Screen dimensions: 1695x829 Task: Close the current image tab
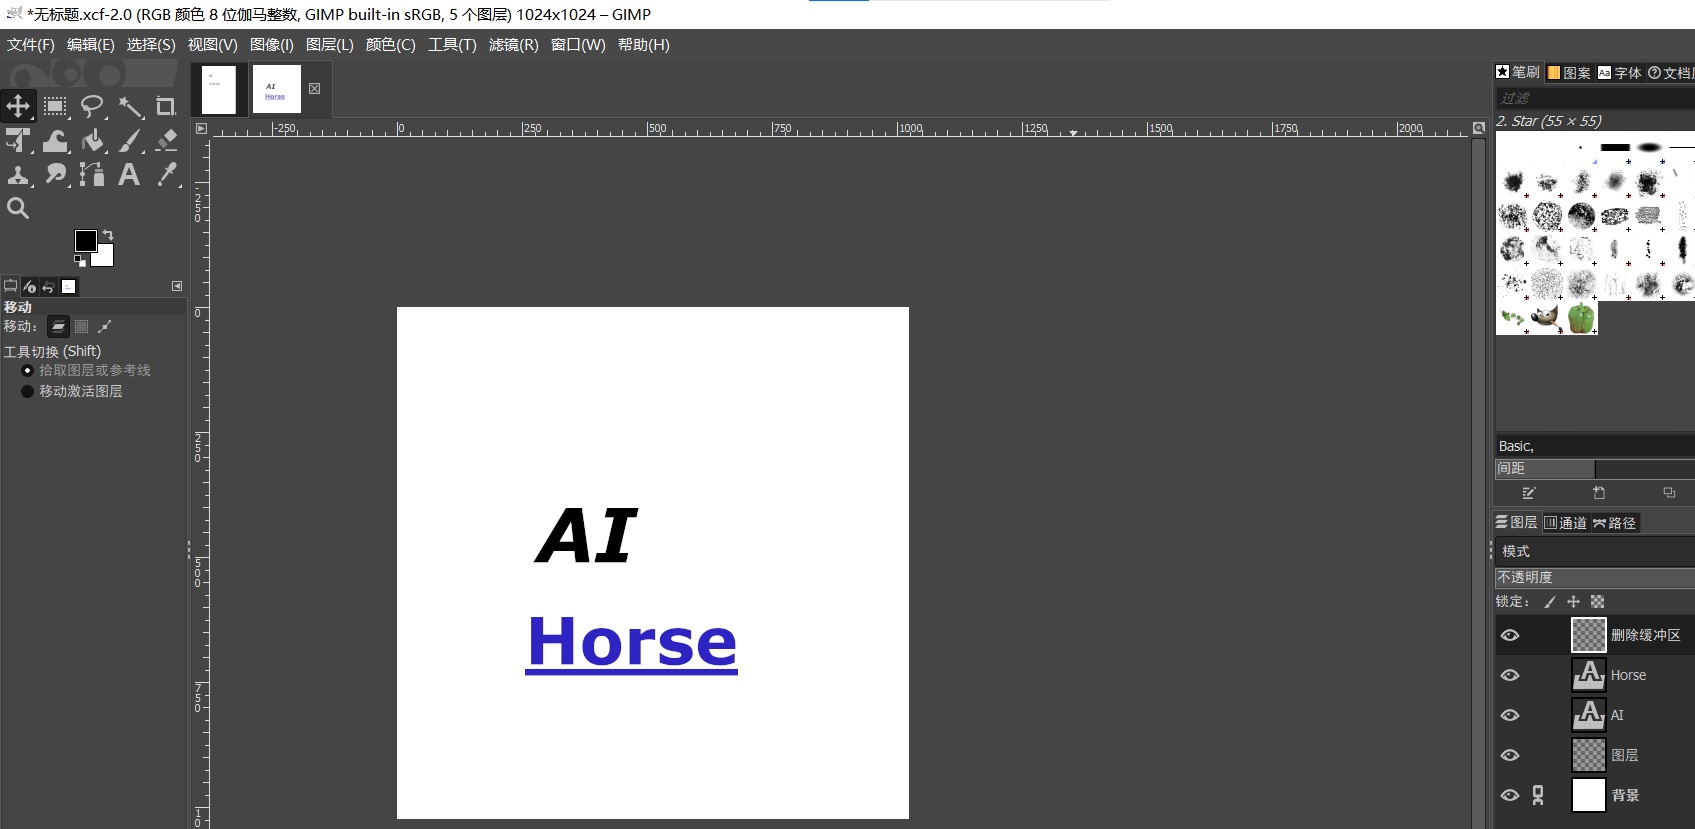pyautogui.click(x=314, y=89)
